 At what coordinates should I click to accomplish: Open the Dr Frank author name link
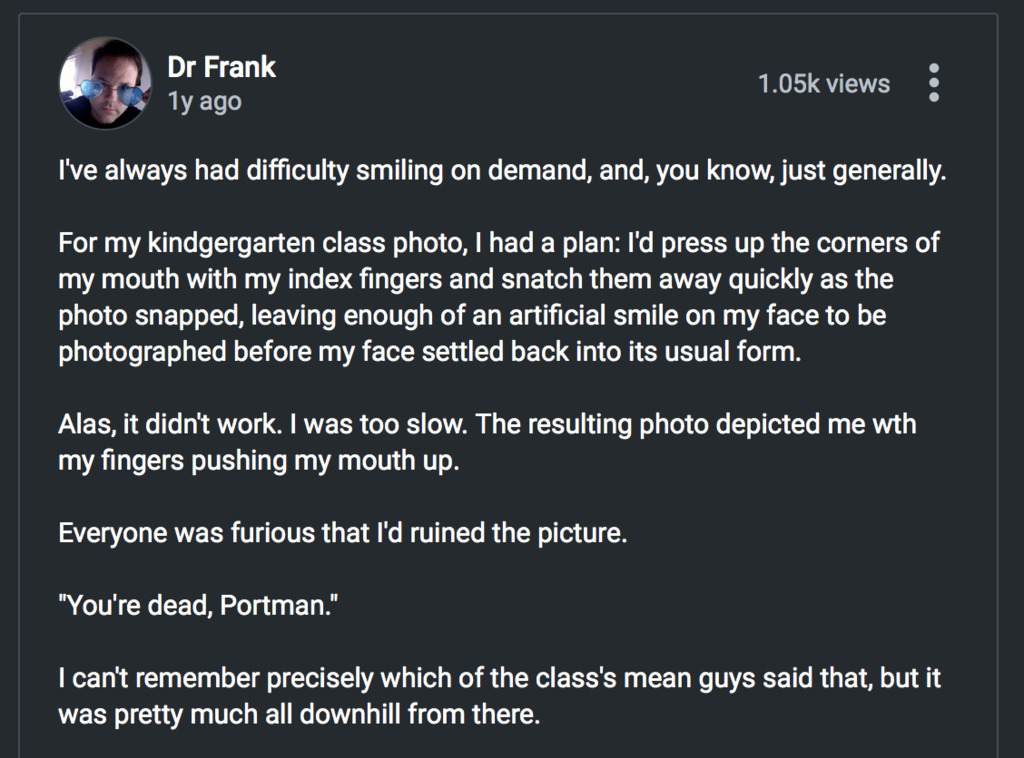221,68
